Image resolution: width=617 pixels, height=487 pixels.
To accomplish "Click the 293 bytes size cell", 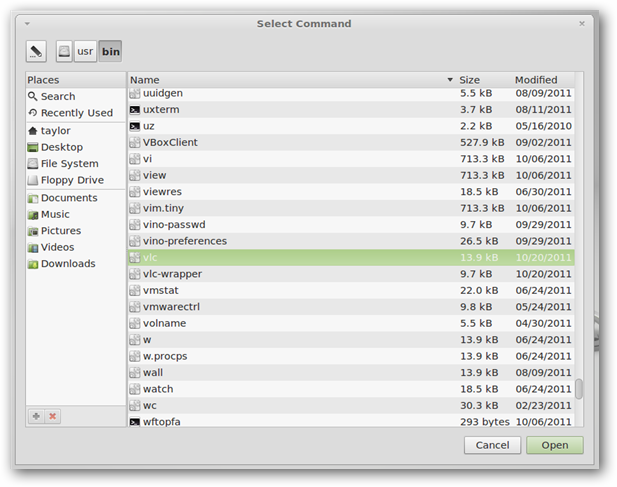I will pyautogui.click(x=485, y=422).
